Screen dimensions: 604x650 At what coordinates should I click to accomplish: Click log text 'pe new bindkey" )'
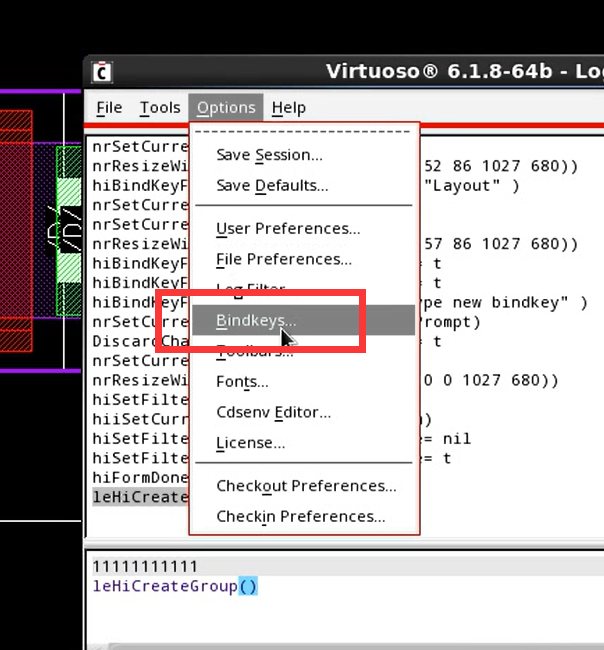[x=505, y=303]
